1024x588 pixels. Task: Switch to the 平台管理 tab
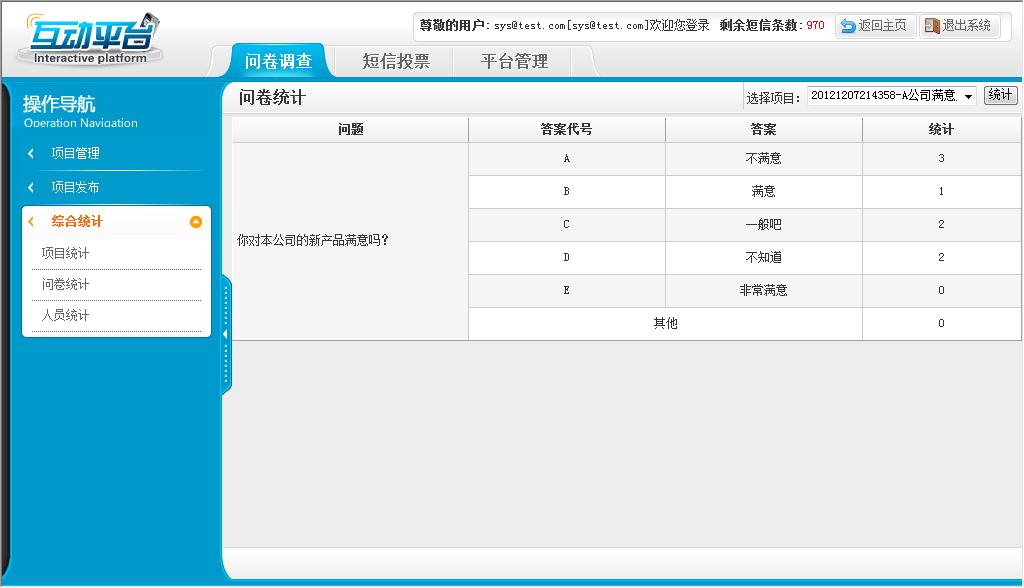click(x=514, y=61)
